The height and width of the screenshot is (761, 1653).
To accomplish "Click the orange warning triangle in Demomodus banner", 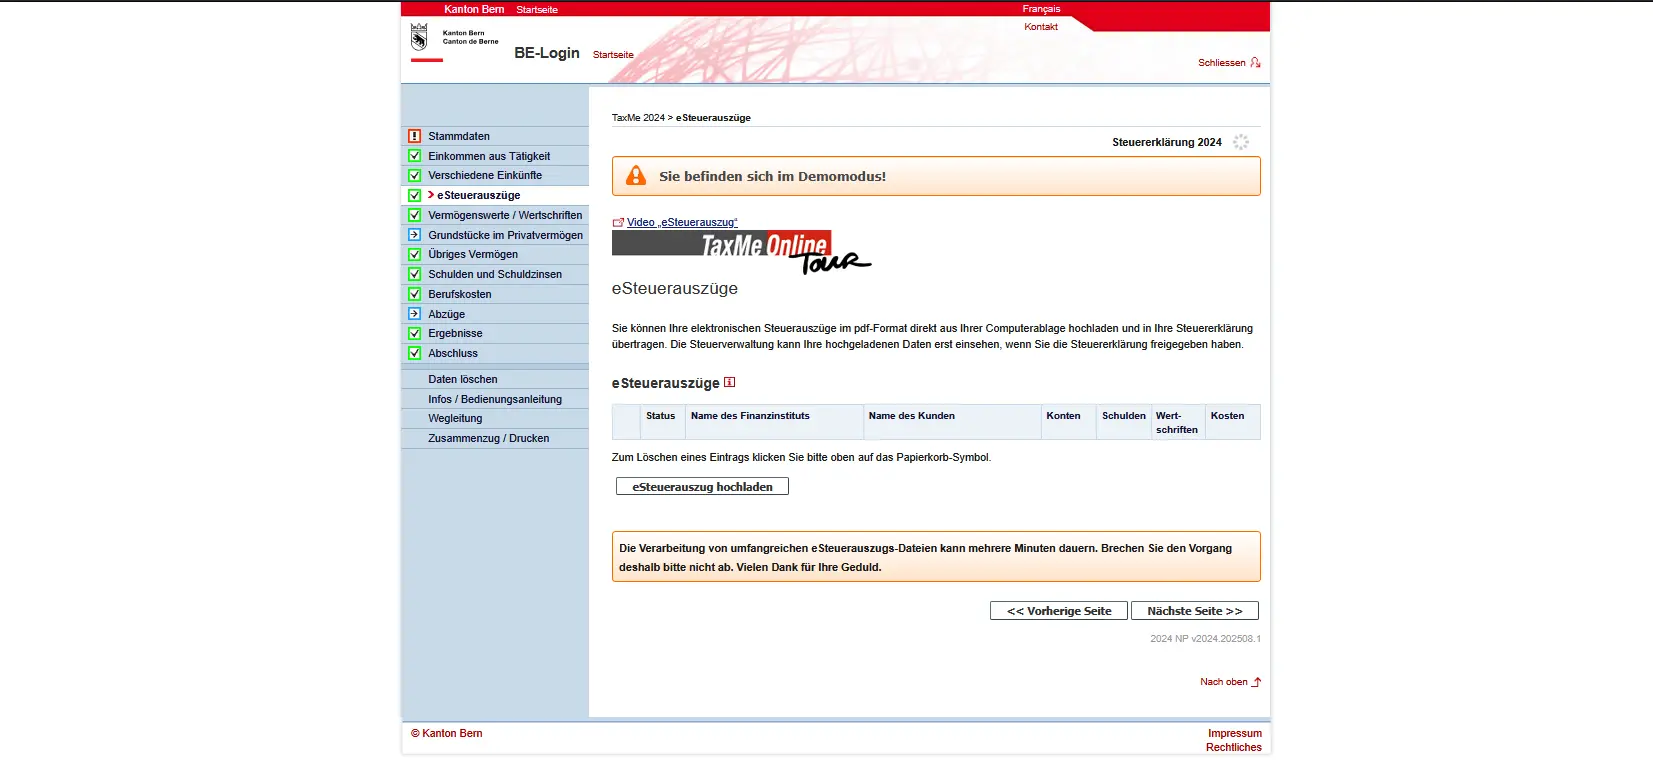I will tap(636, 176).
